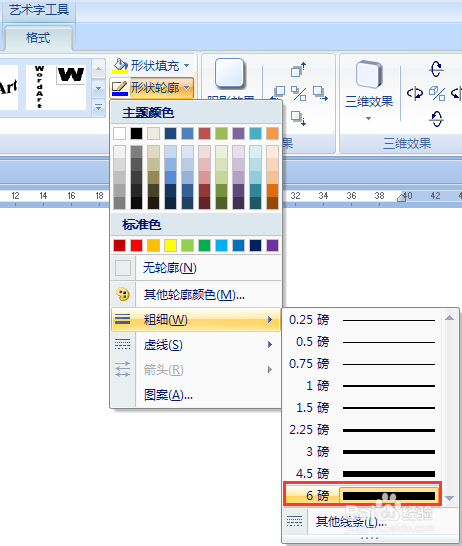Choose the light blue standard color

221,245
